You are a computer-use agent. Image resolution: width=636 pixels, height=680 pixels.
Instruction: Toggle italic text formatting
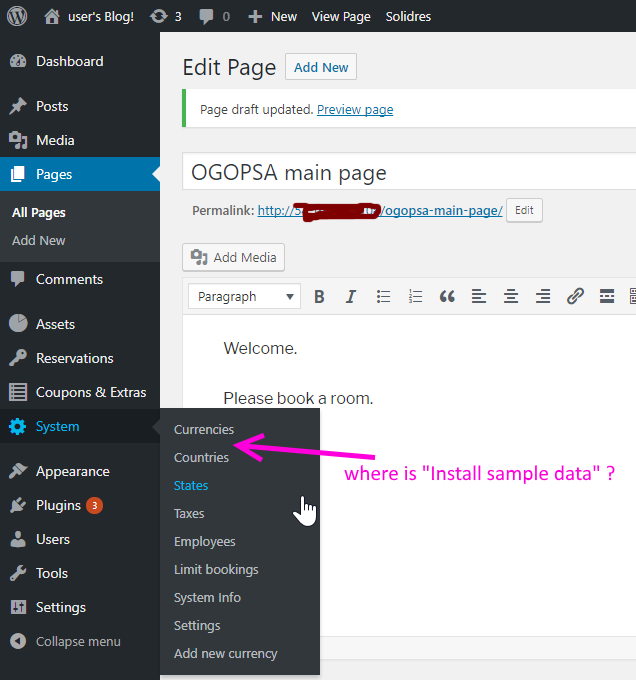tap(351, 297)
